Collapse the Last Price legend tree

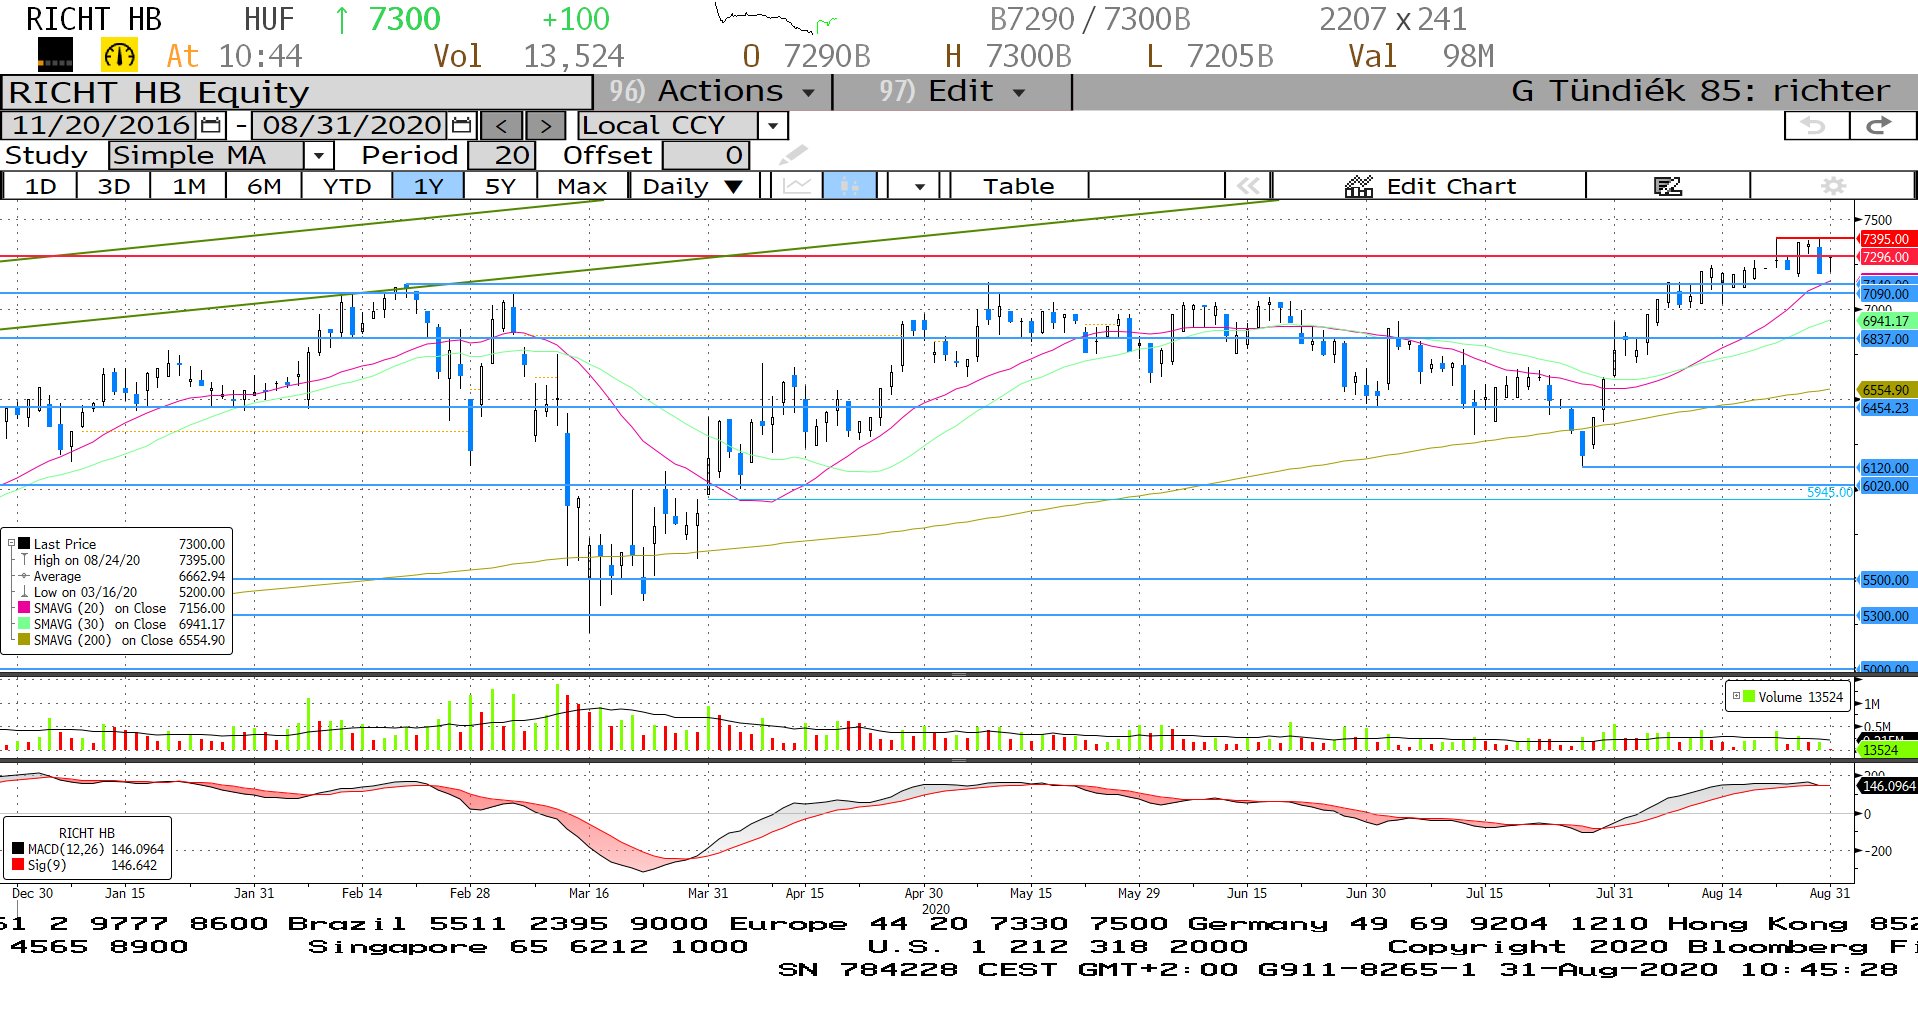pyautogui.click(x=12, y=544)
